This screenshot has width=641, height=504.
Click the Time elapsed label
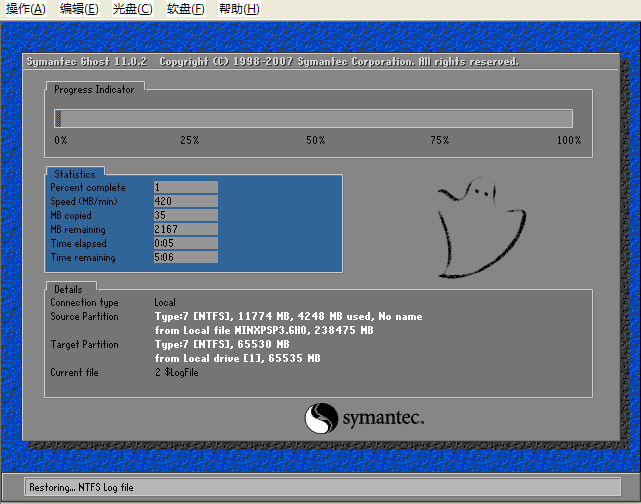click(78, 244)
